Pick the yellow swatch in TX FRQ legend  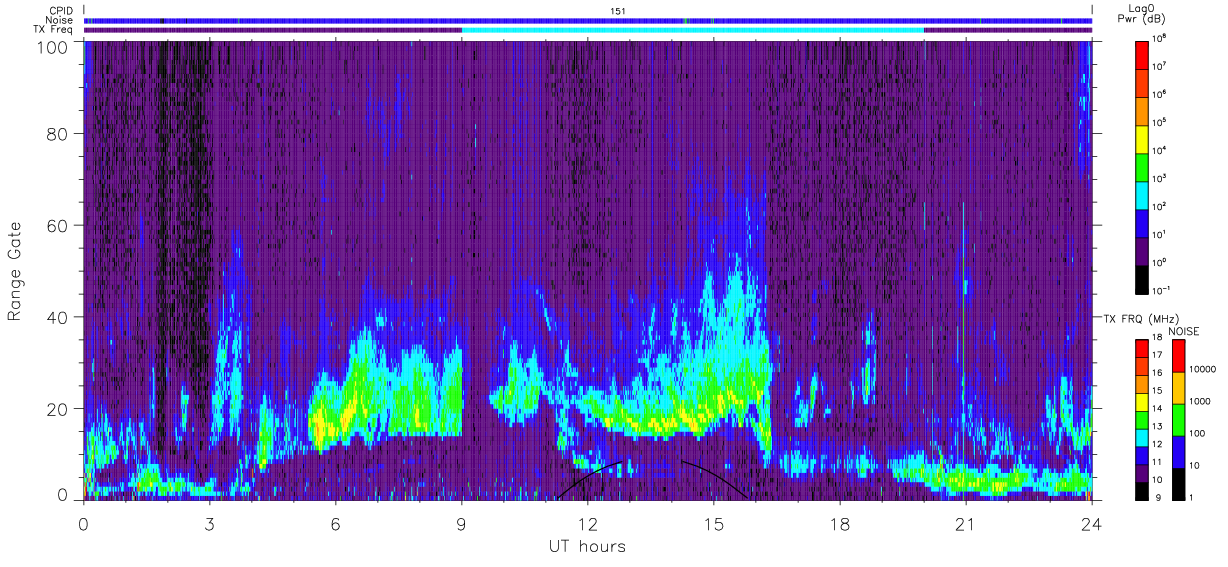pyautogui.click(x=1141, y=401)
